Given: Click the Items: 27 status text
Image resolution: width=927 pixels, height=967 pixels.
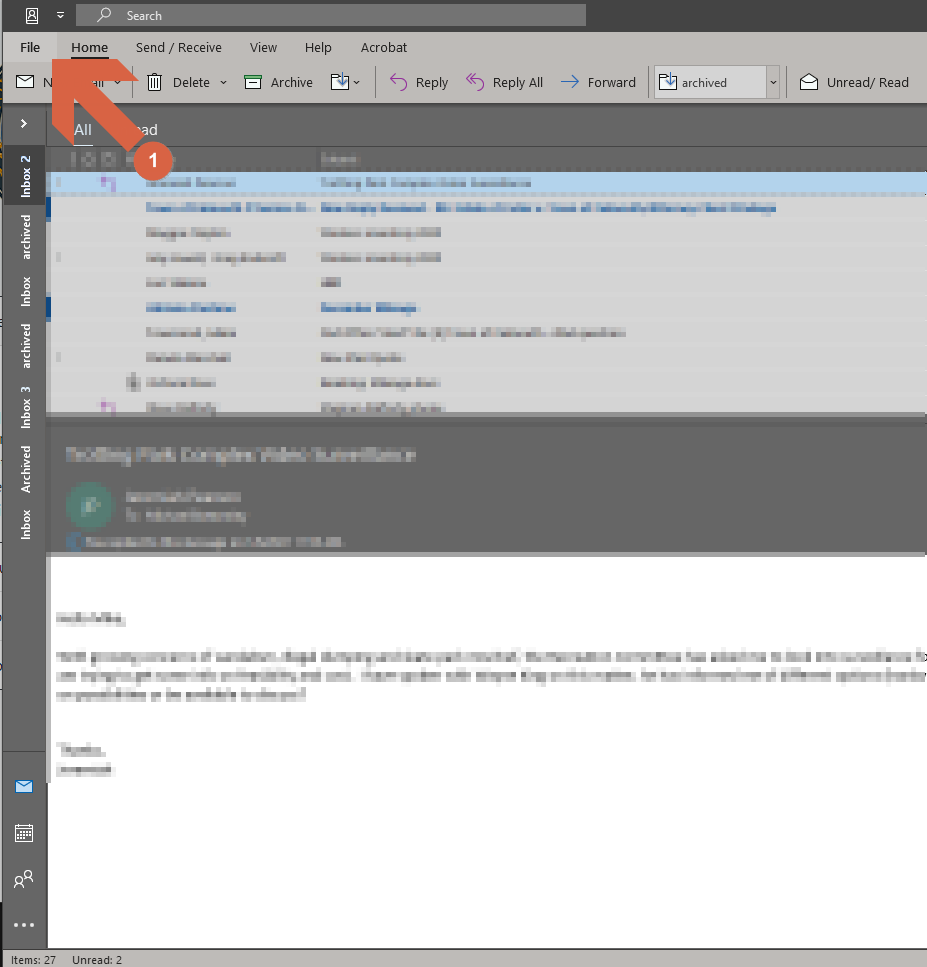Looking at the screenshot, I should pyautogui.click(x=33, y=960).
